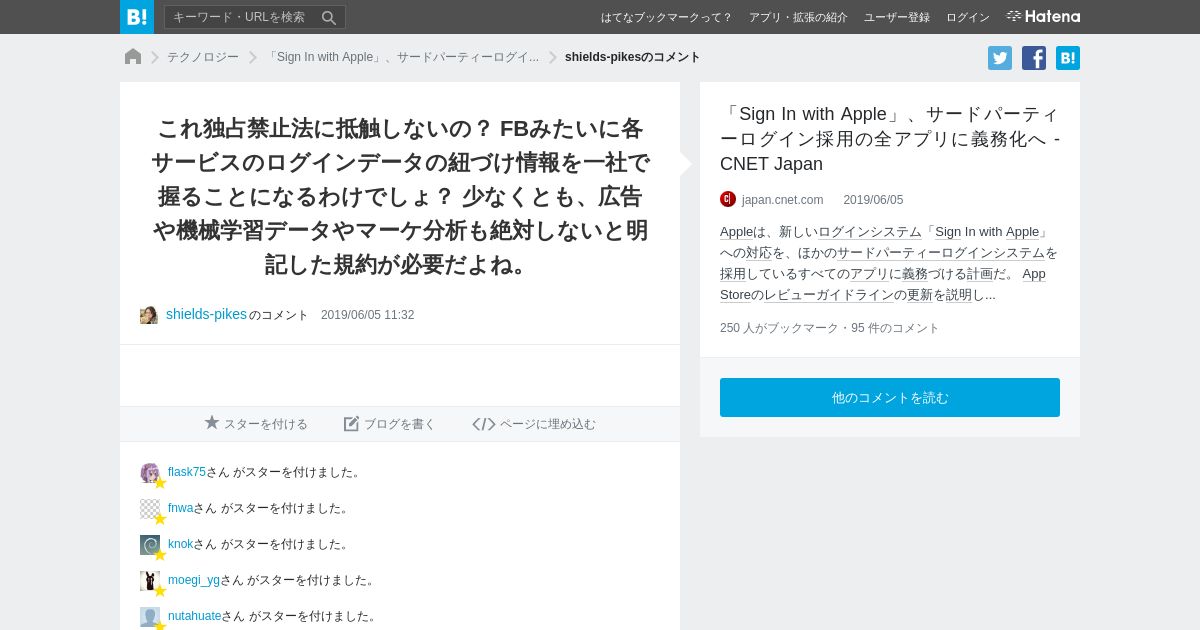Open ログイン link
The image size is (1200, 630).
(968, 17)
